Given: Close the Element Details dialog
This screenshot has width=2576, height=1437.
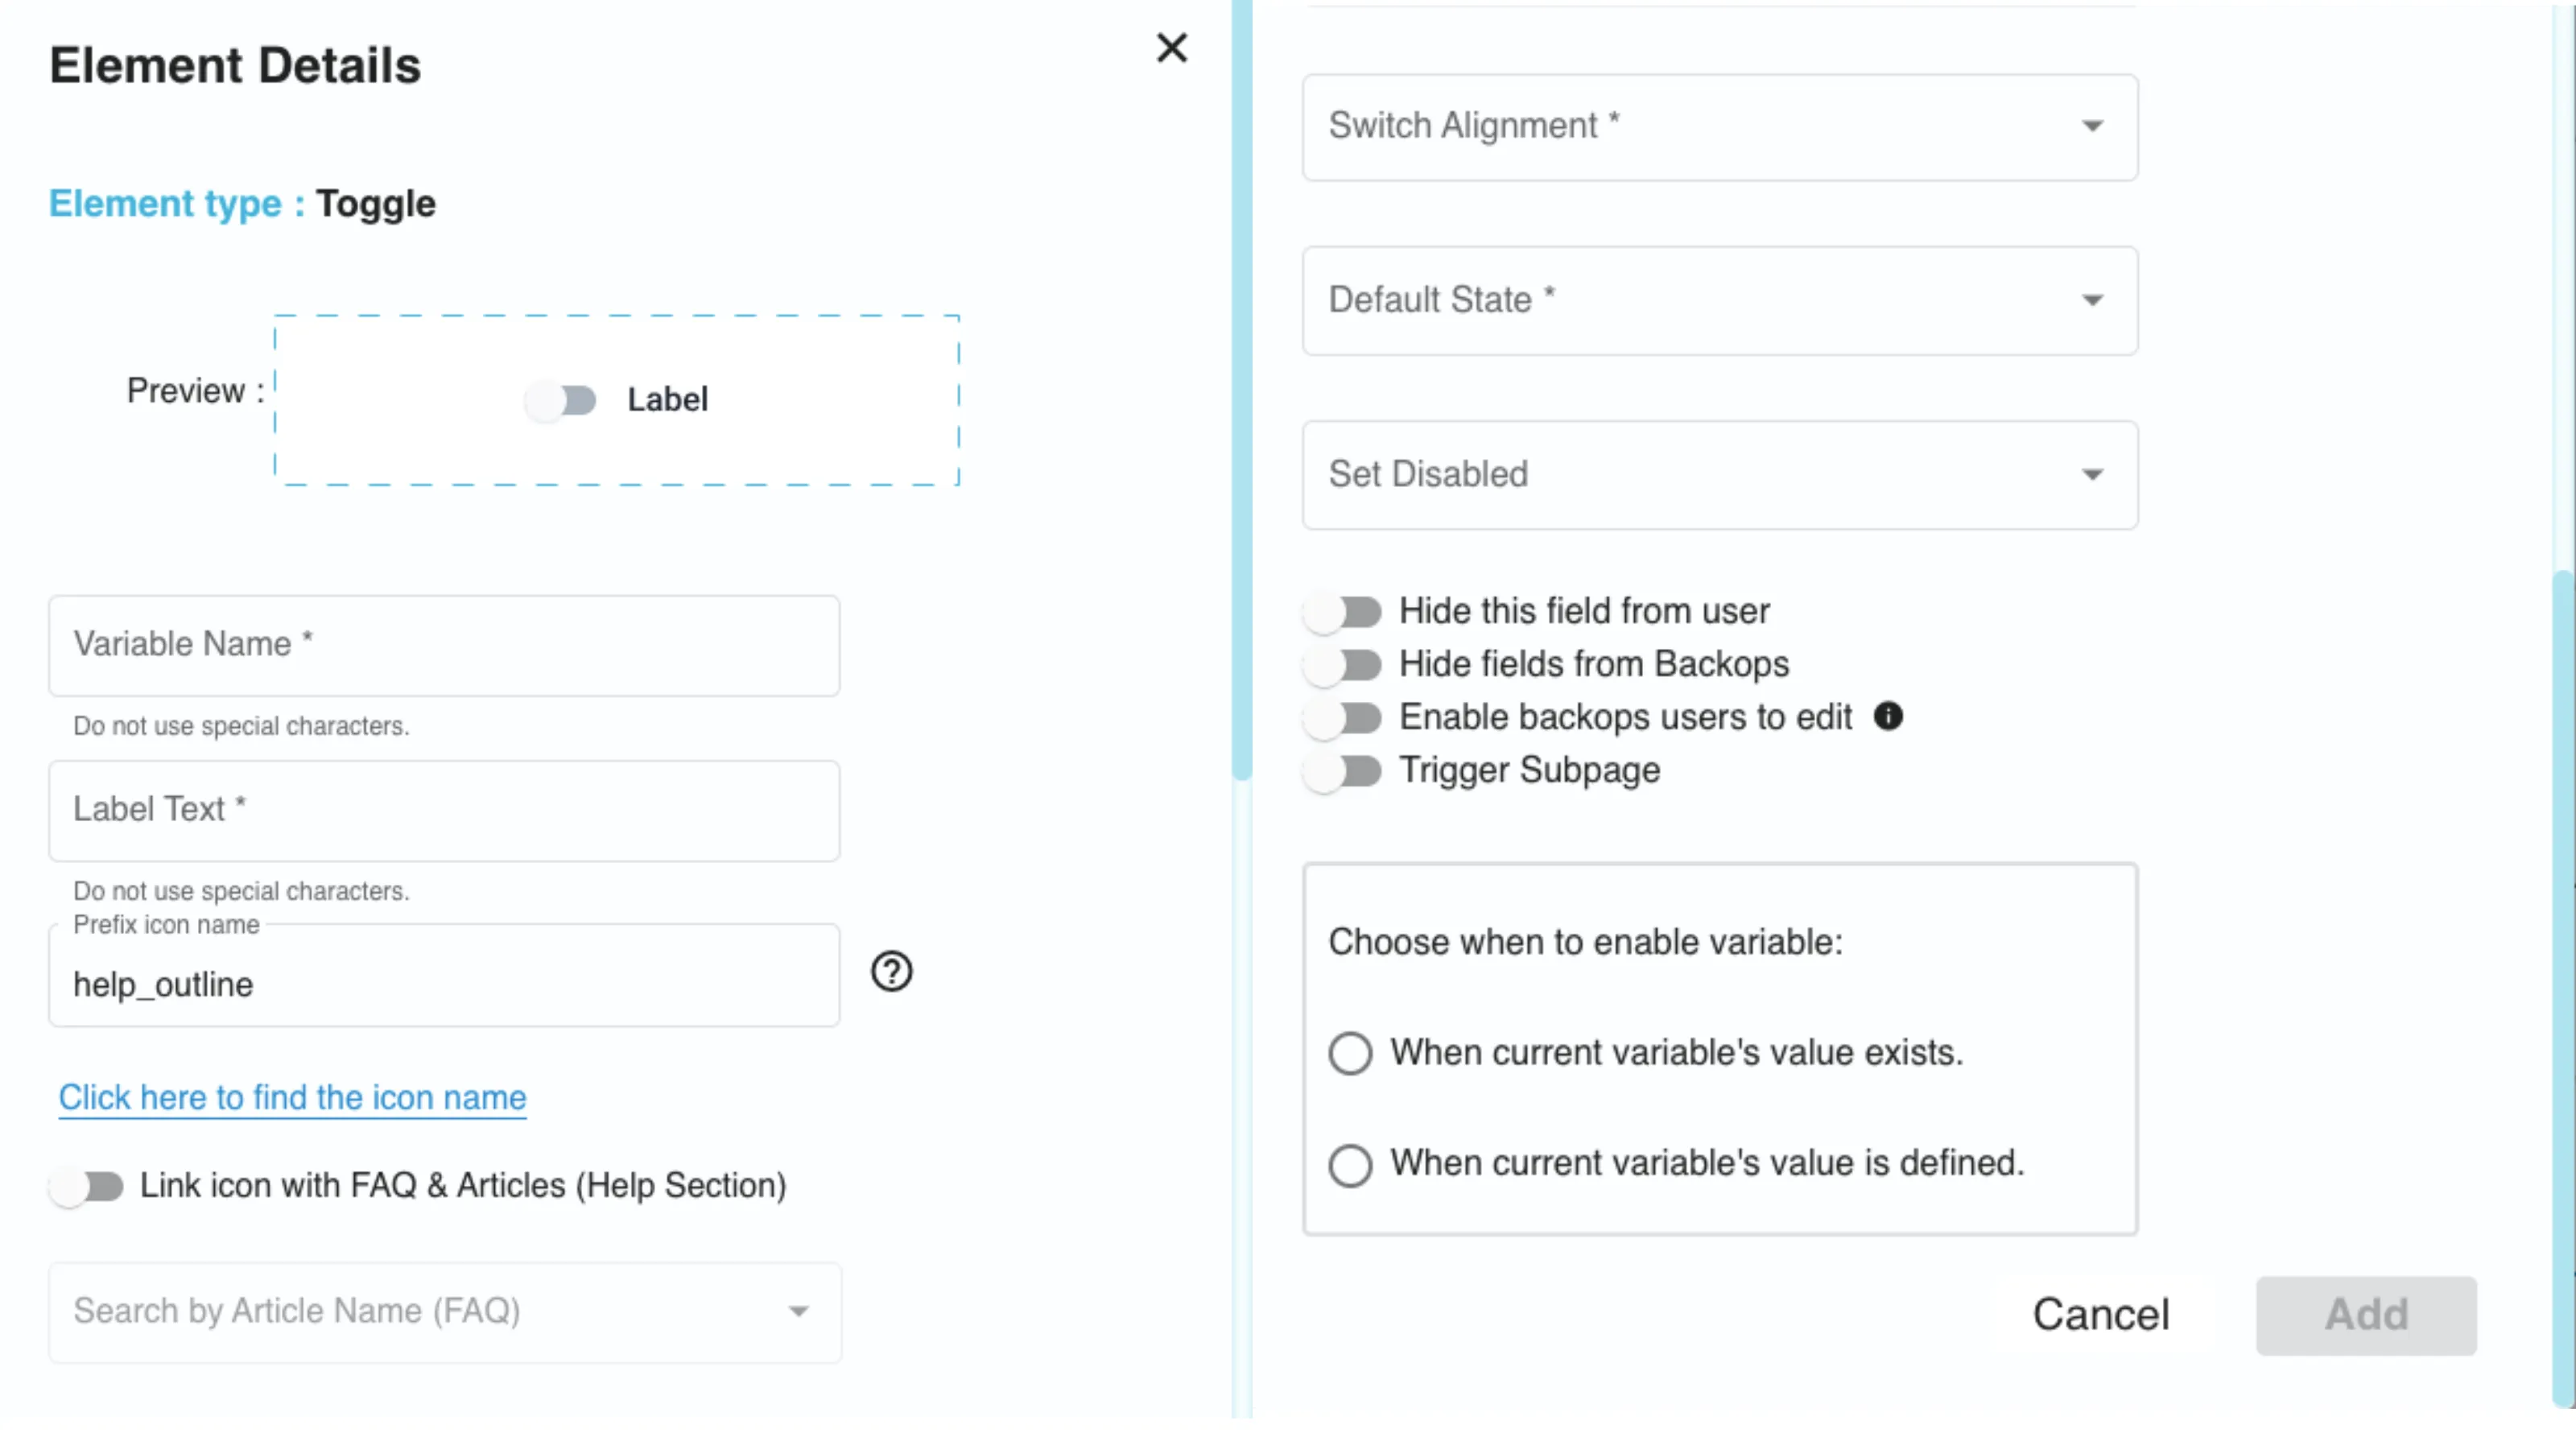Looking at the screenshot, I should click(x=1171, y=47).
